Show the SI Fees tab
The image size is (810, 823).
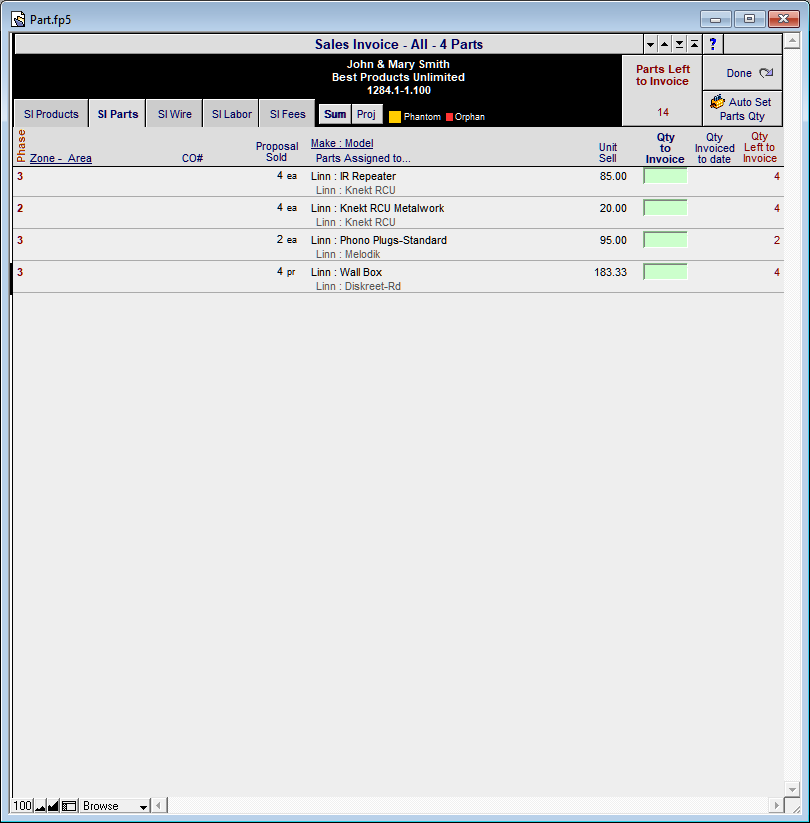click(x=288, y=114)
